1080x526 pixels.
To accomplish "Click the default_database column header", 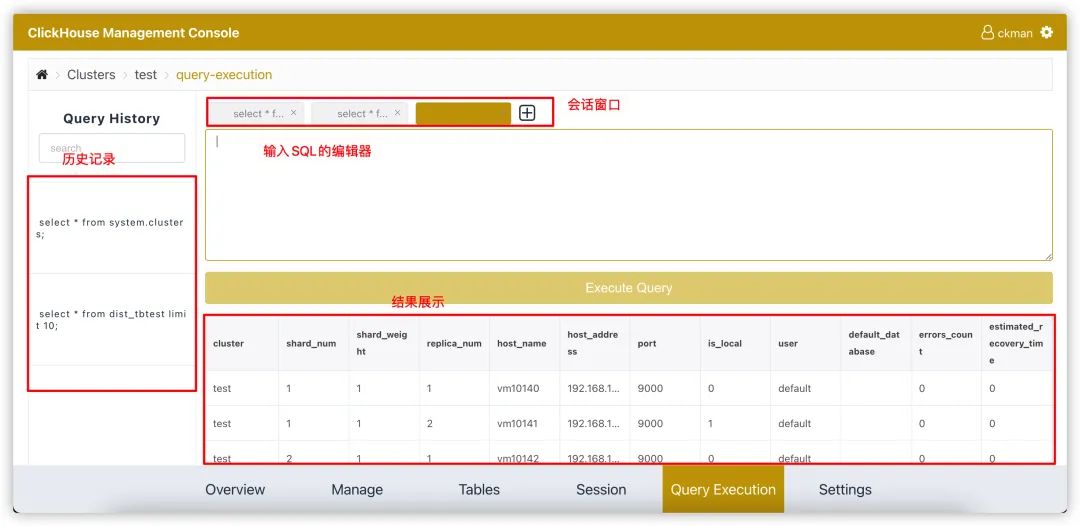I will coord(875,343).
